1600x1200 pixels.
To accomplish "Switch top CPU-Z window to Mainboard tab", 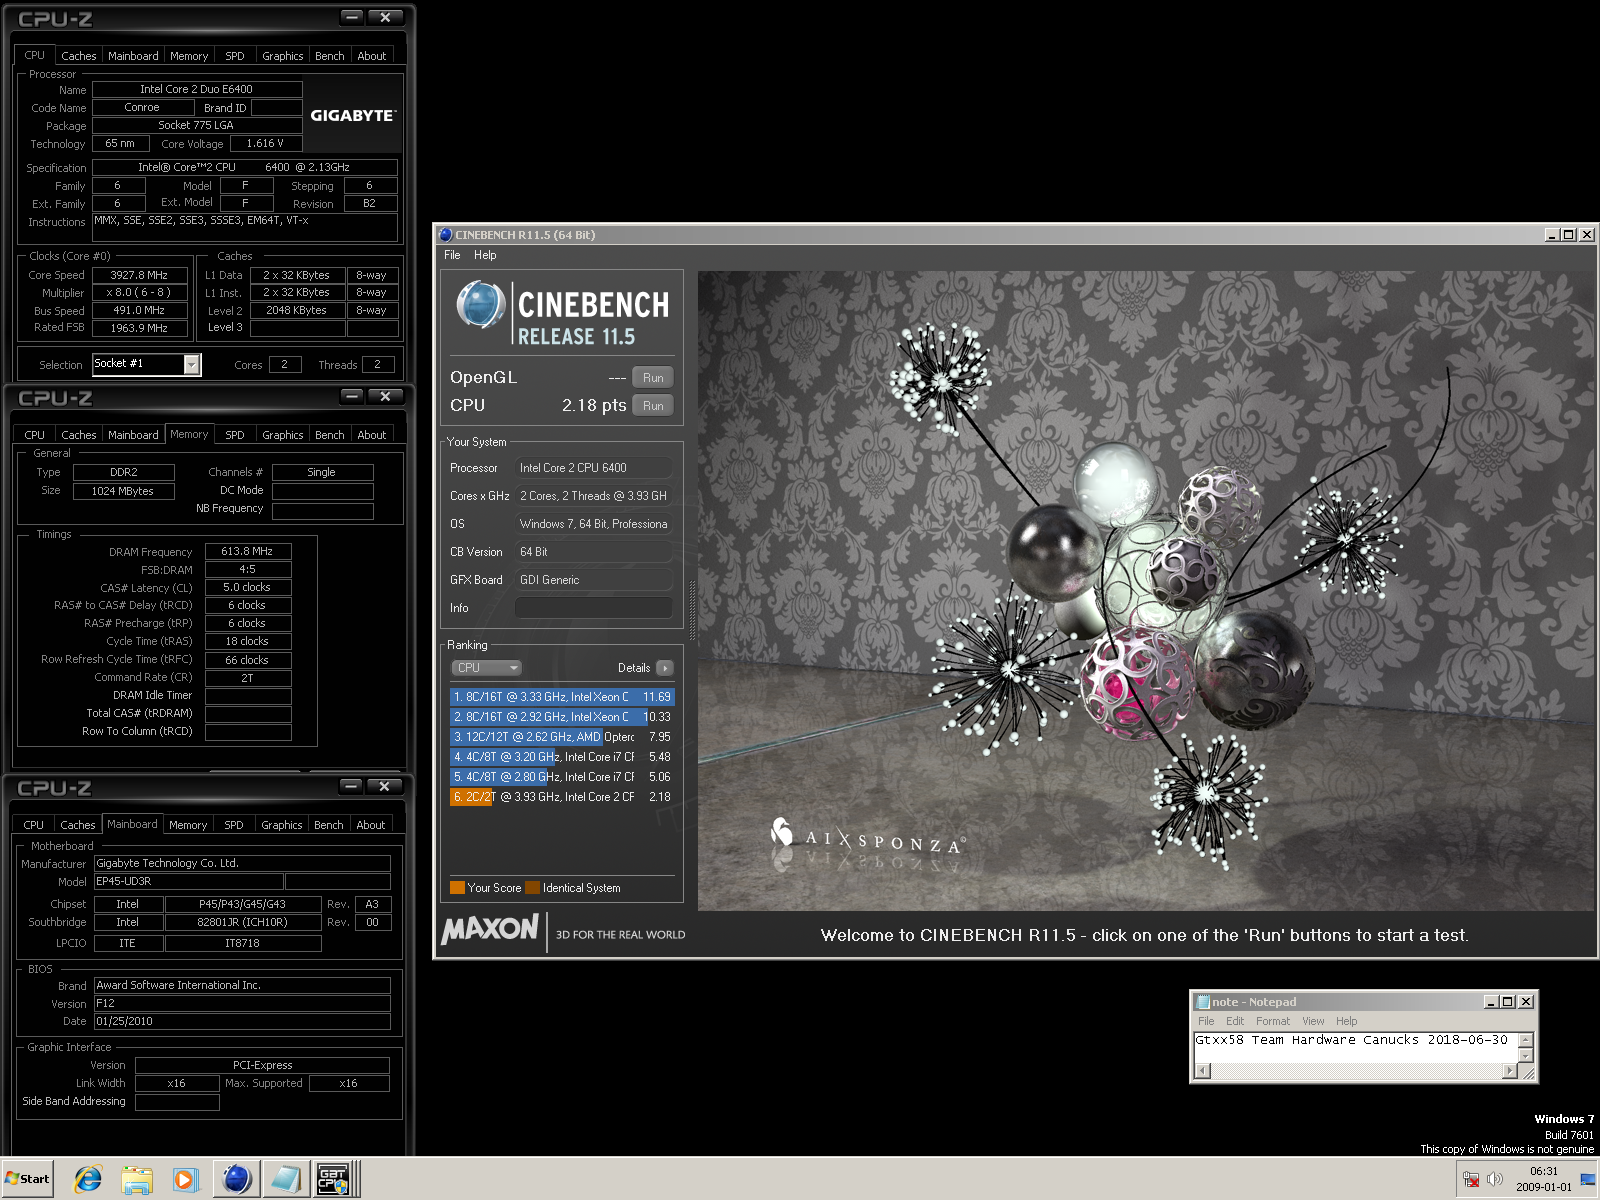I will click(x=133, y=56).
